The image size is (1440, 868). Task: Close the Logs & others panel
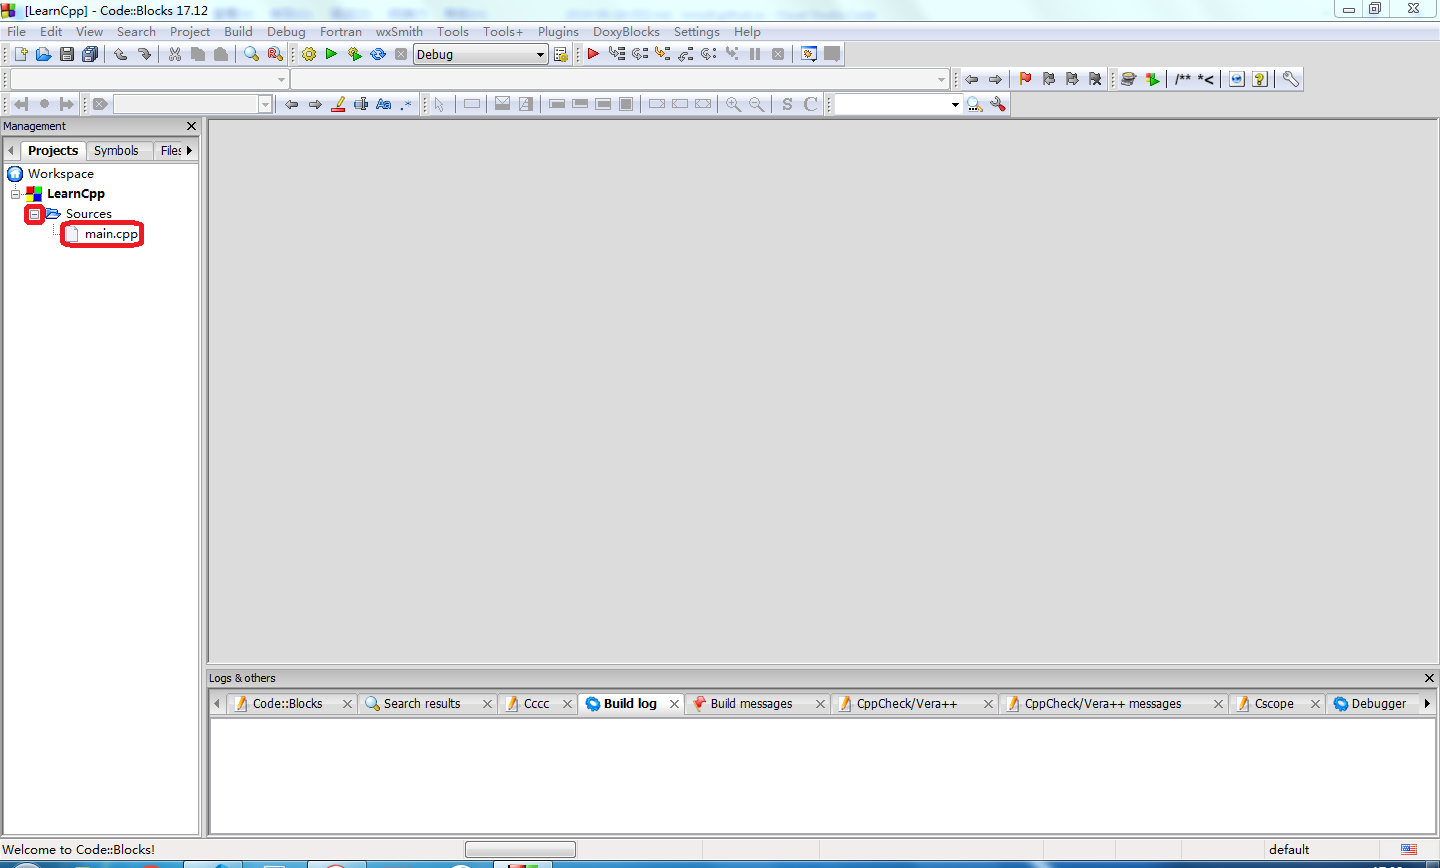click(1429, 678)
